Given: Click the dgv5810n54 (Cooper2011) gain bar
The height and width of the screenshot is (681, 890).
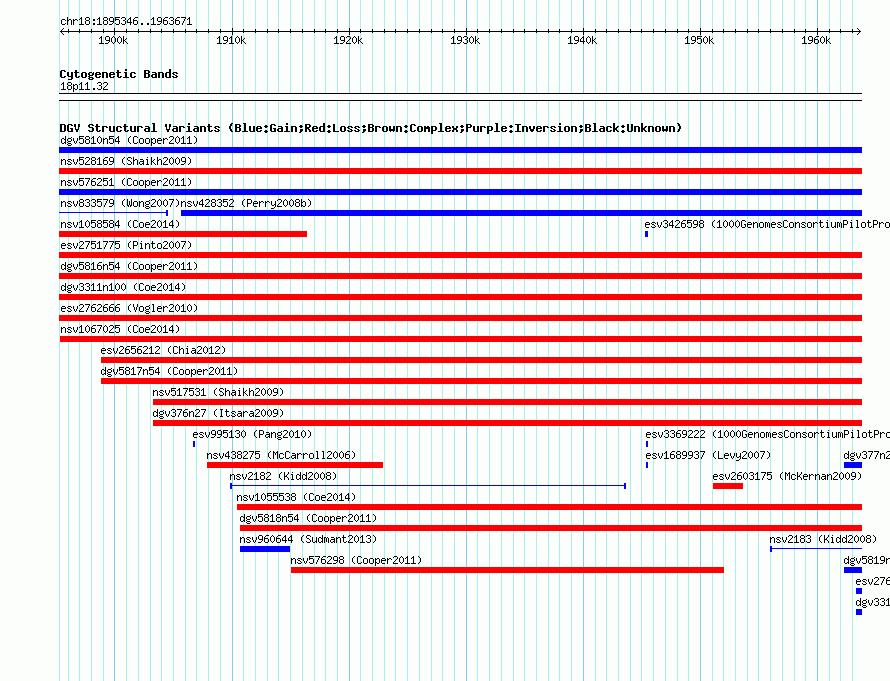Looking at the screenshot, I should point(460,150).
